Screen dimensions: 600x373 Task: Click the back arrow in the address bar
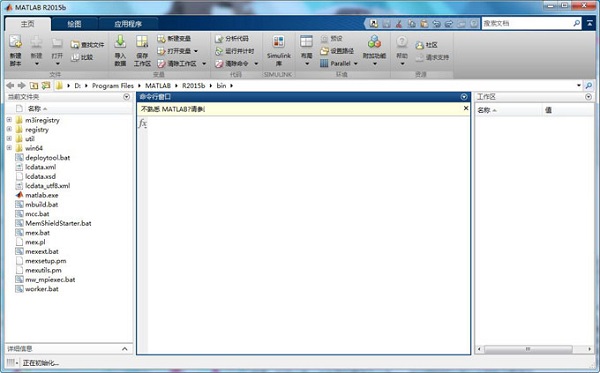pyautogui.click(x=10, y=85)
